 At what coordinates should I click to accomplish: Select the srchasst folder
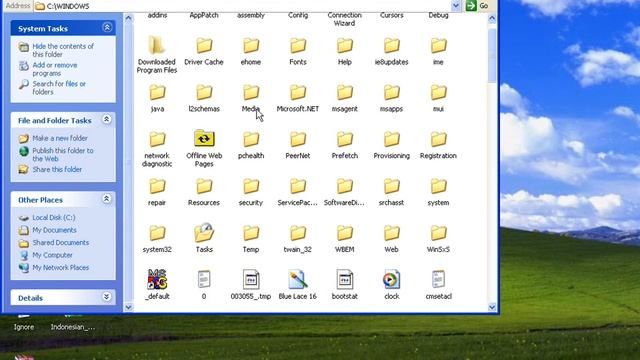coord(391,192)
